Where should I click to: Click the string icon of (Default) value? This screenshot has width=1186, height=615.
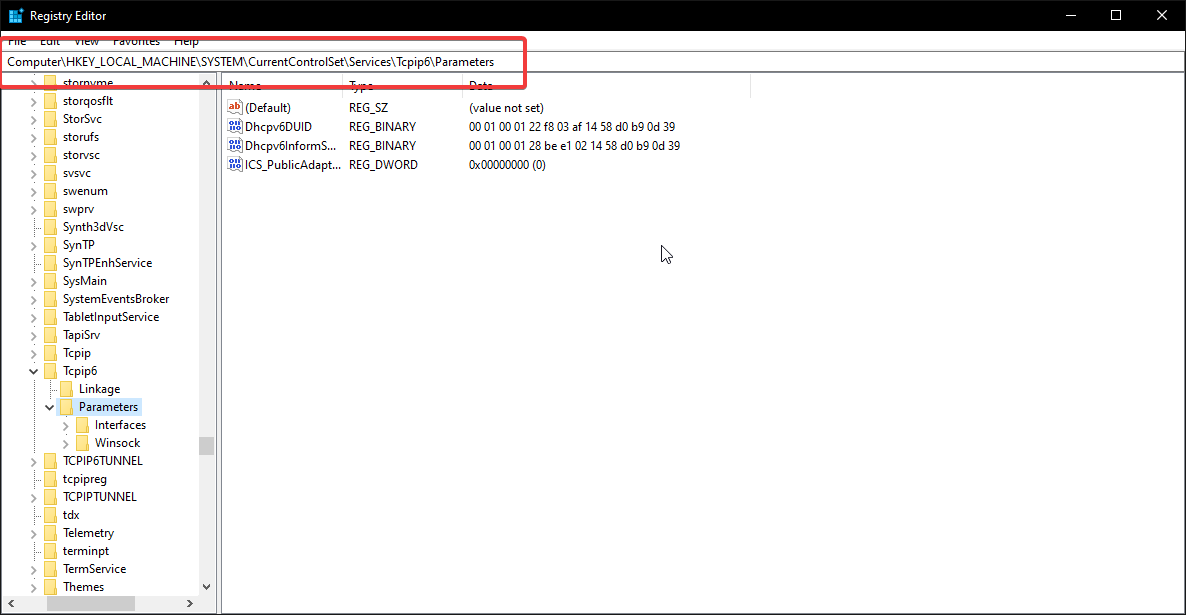[234, 107]
